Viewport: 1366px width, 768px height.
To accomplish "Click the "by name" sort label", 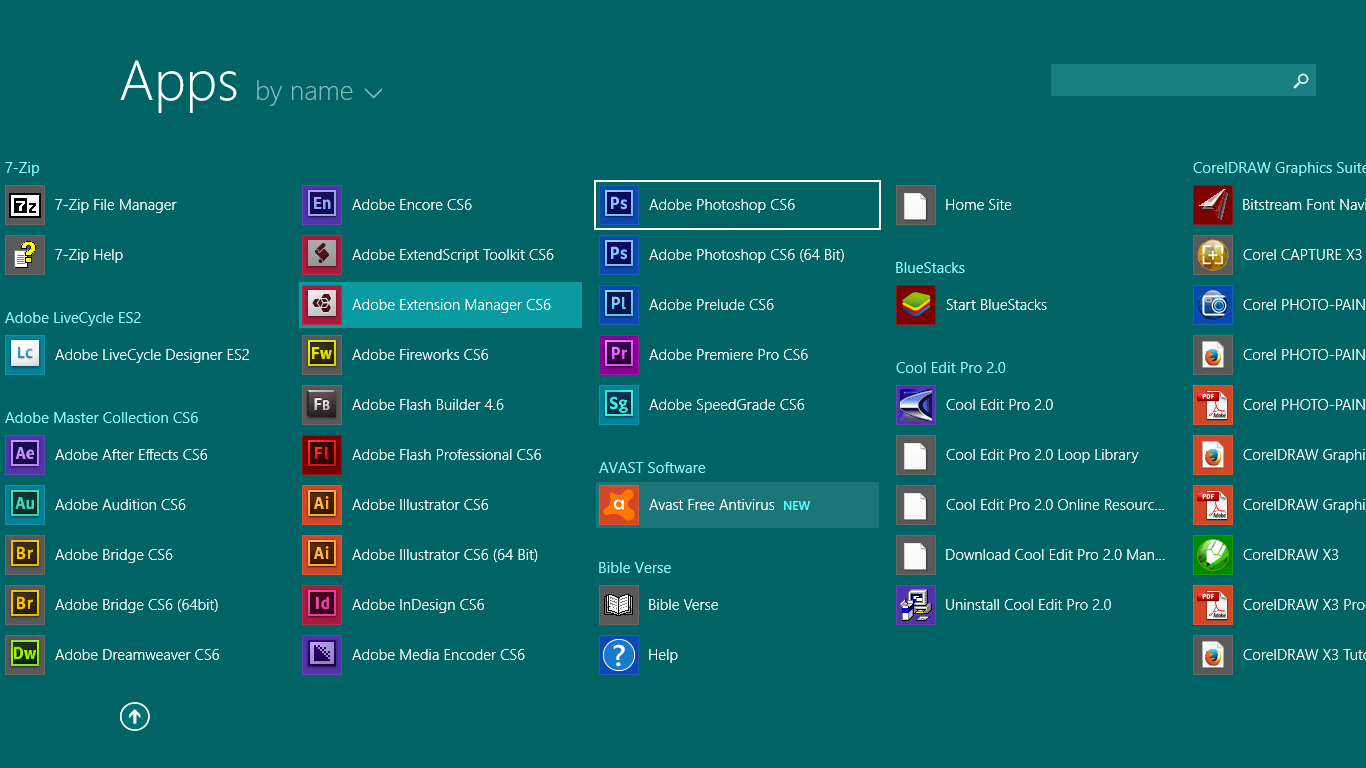I will (304, 91).
